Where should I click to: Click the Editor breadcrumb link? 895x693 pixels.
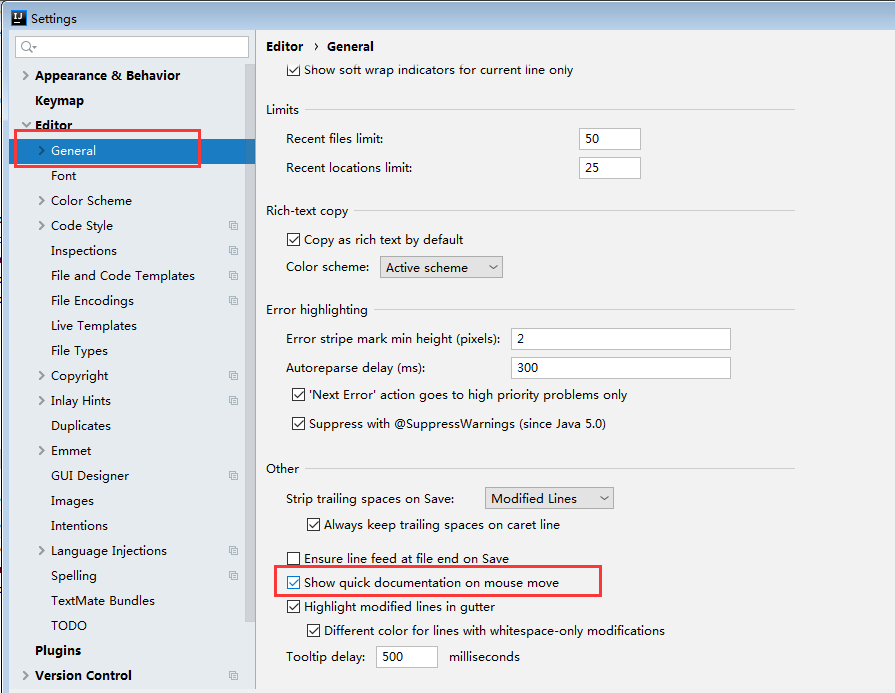coord(284,46)
